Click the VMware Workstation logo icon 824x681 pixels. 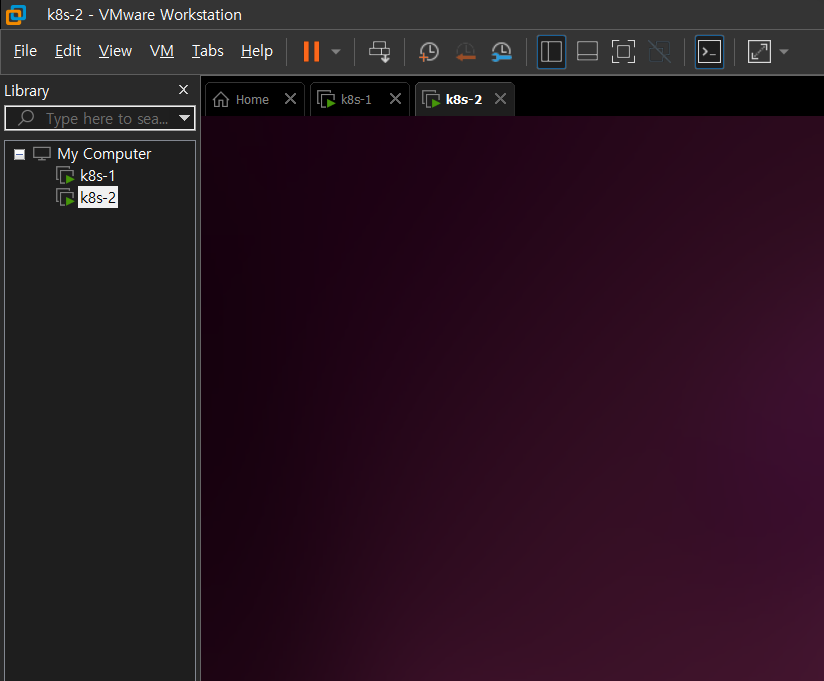[x=16, y=15]
